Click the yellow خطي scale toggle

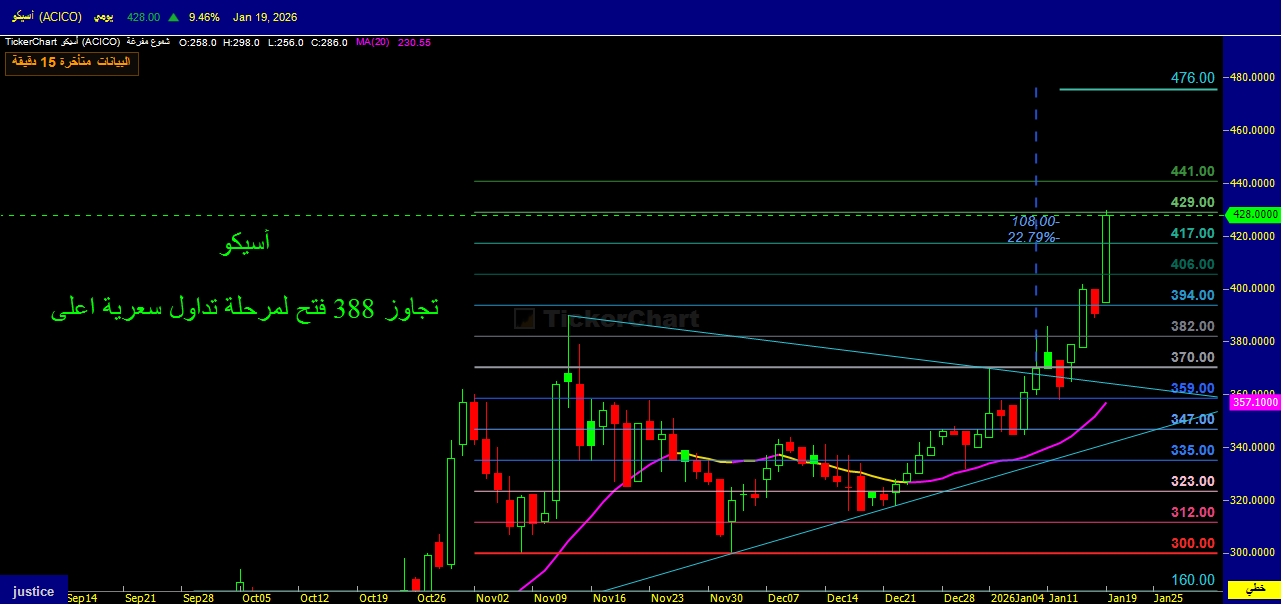coord(1261,588)
